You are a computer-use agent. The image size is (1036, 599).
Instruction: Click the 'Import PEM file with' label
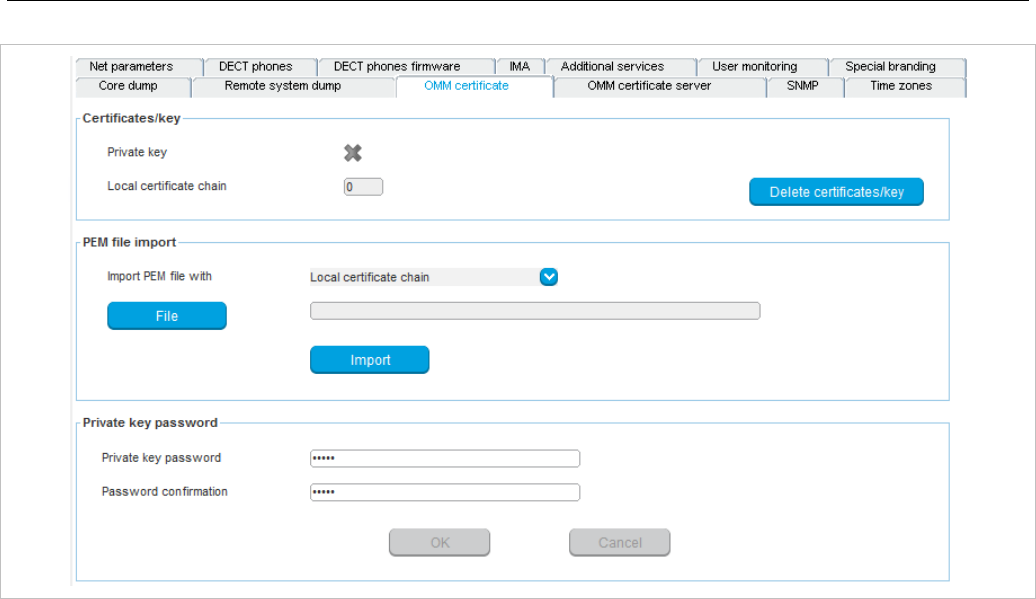(159, 277)
